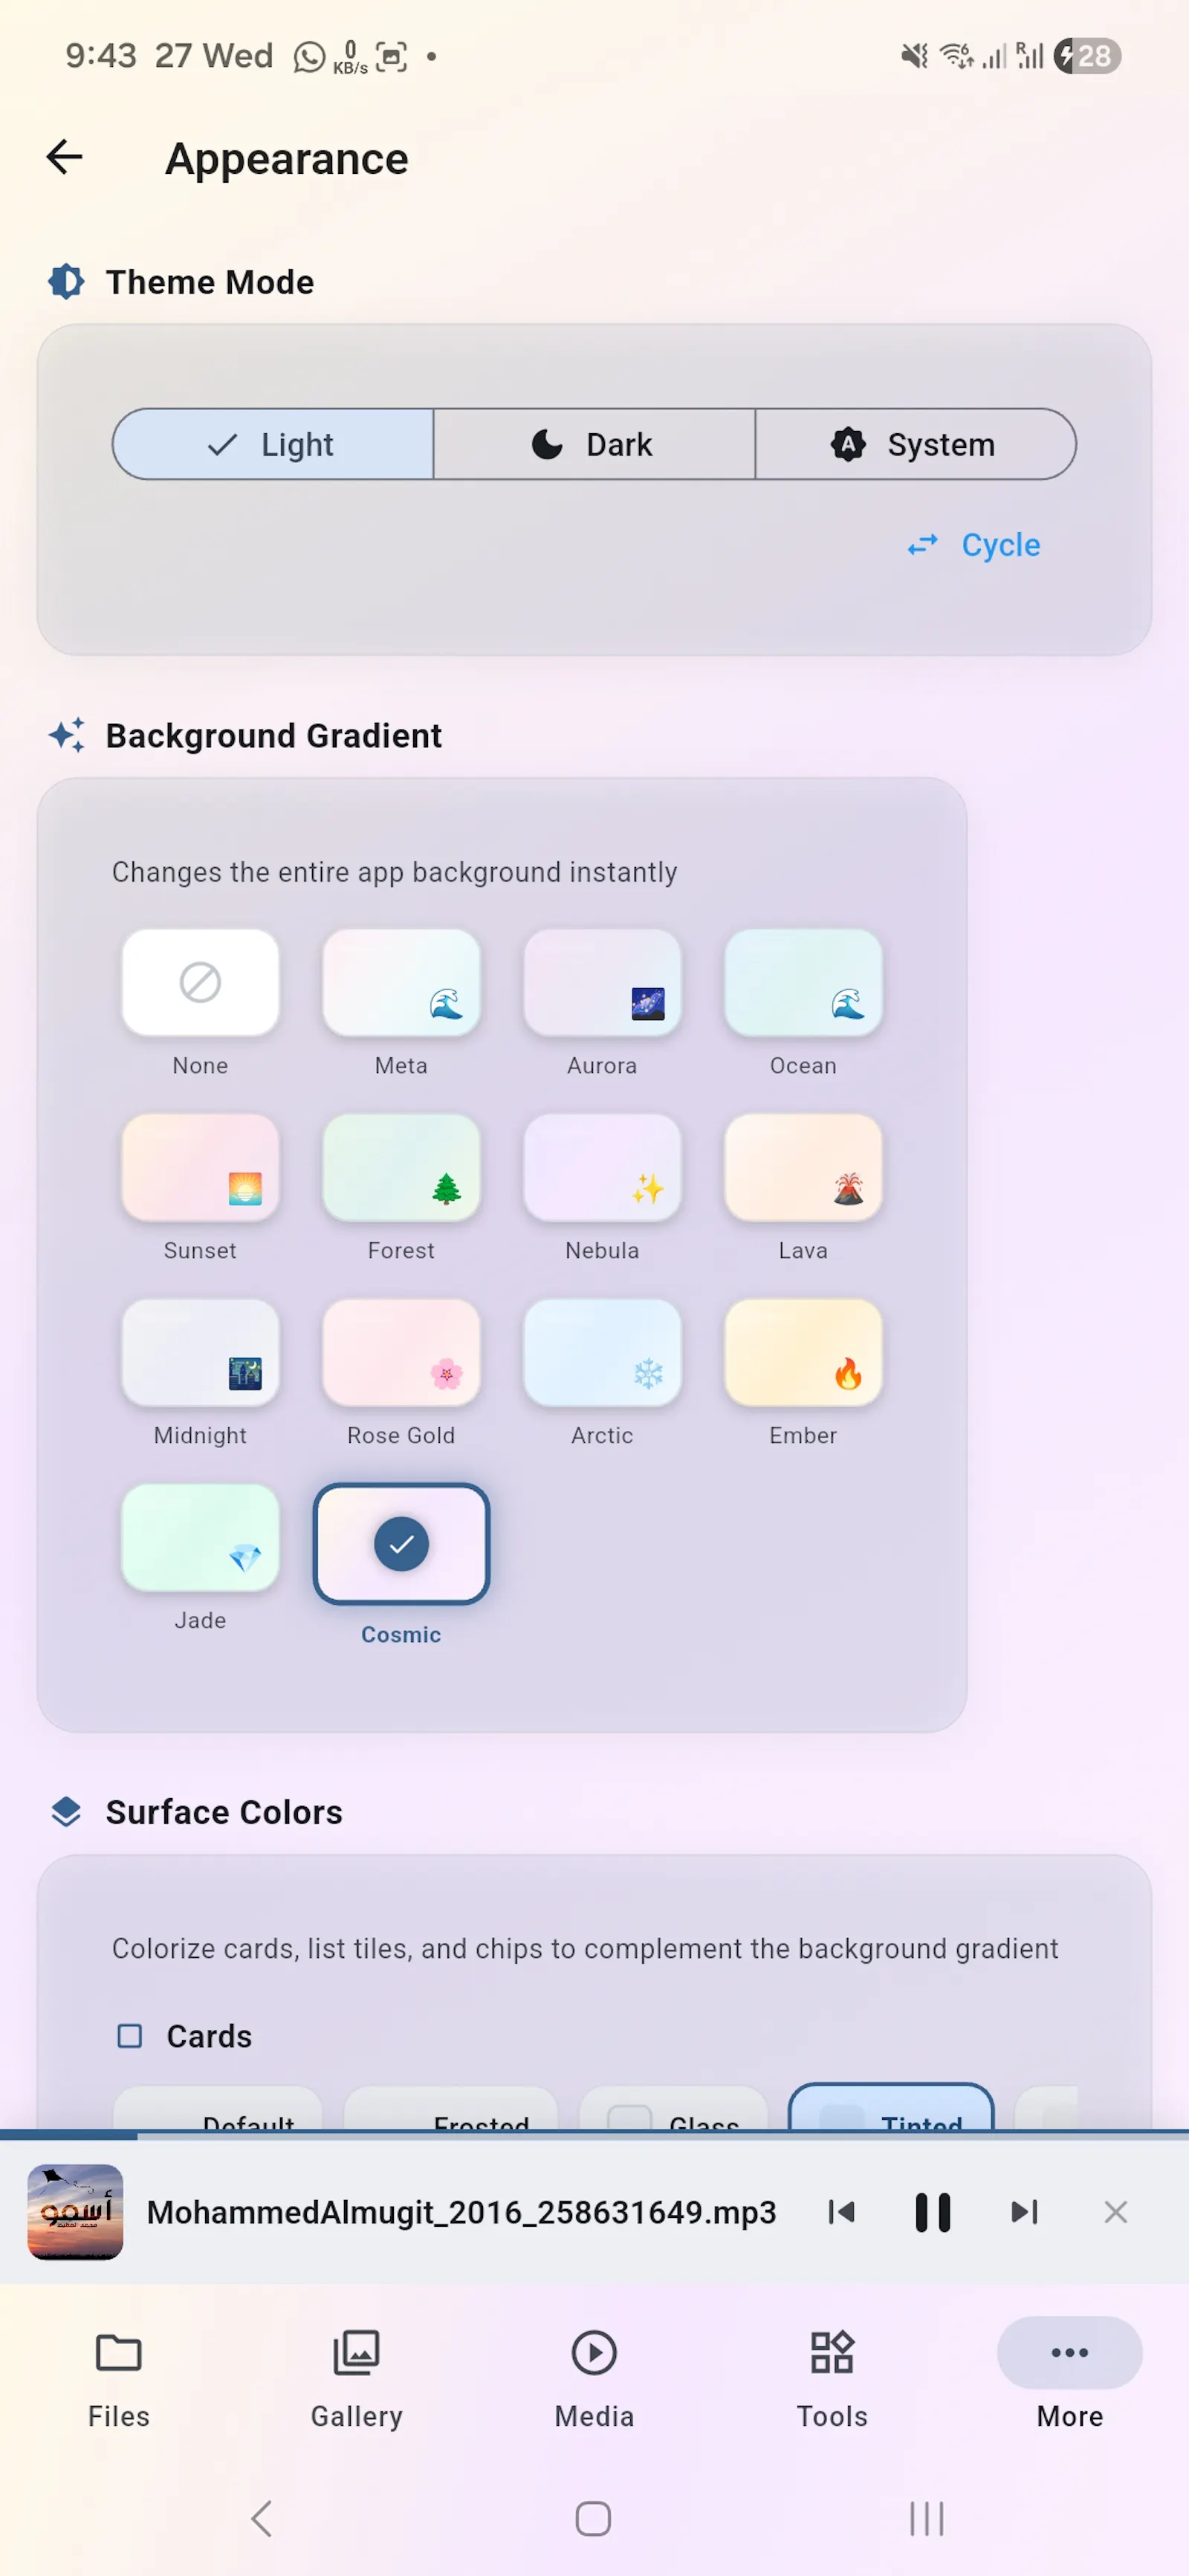
Task: Tap the Cycle button
Action: pos(974,545)
